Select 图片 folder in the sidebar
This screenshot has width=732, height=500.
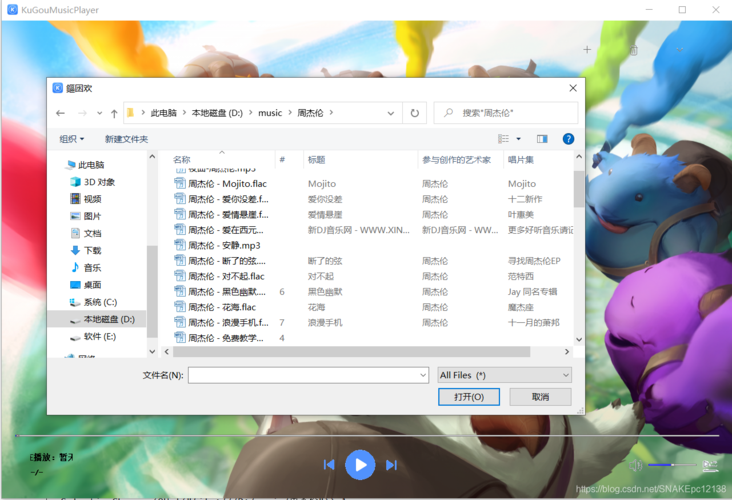point(86,216)
